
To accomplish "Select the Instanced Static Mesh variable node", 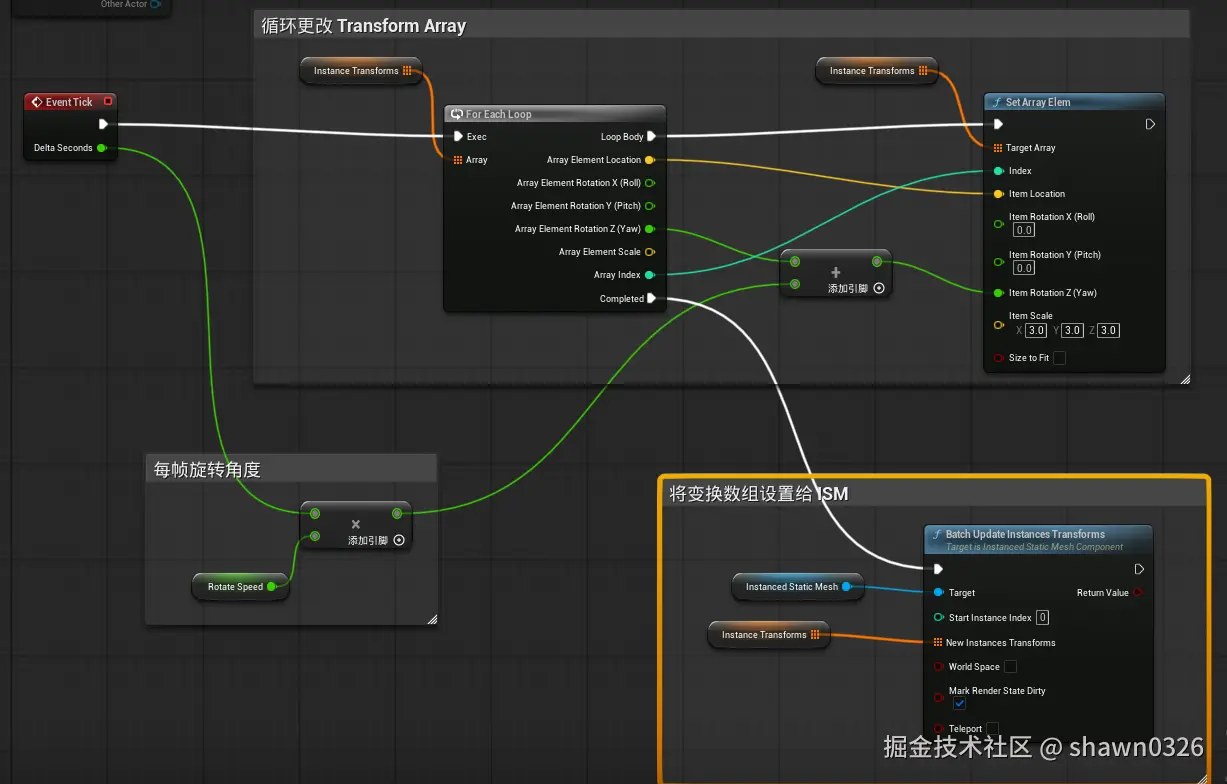I will 797,587.
